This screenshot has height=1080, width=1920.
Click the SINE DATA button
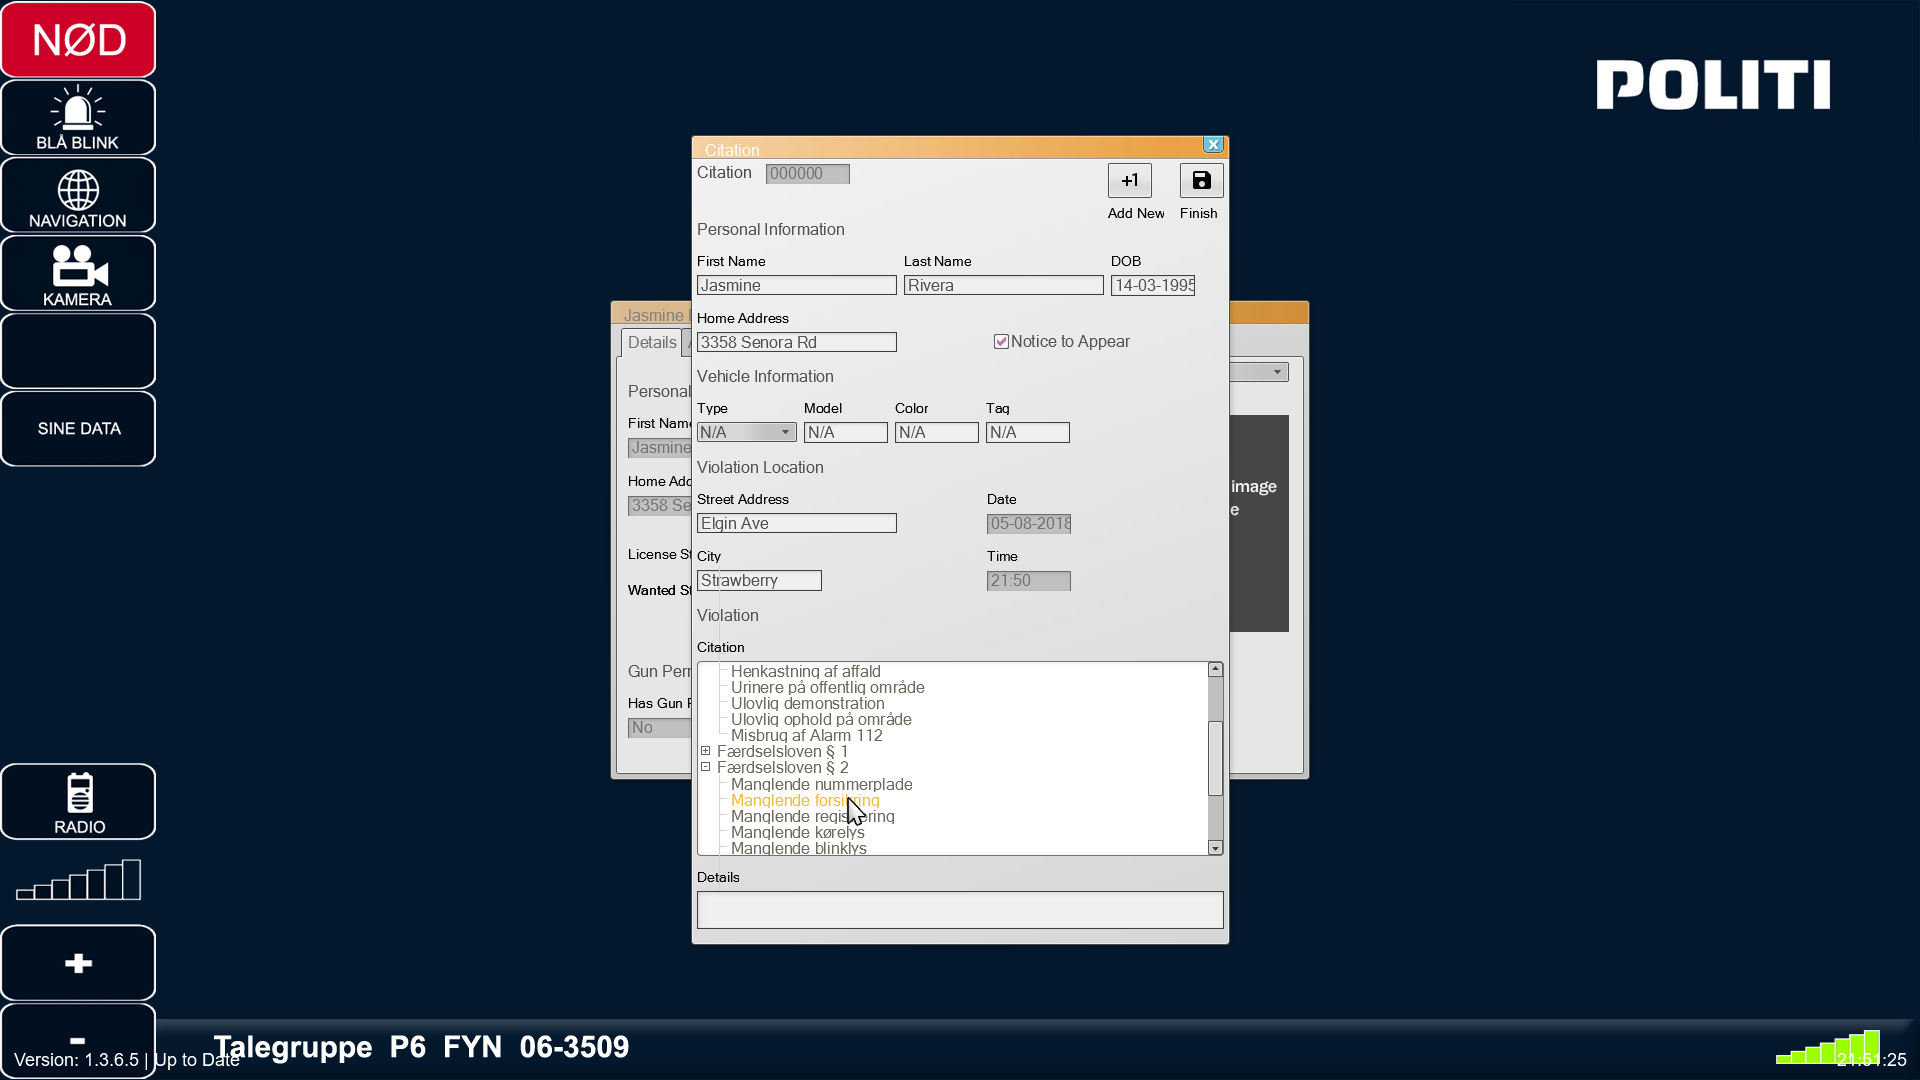78,429
